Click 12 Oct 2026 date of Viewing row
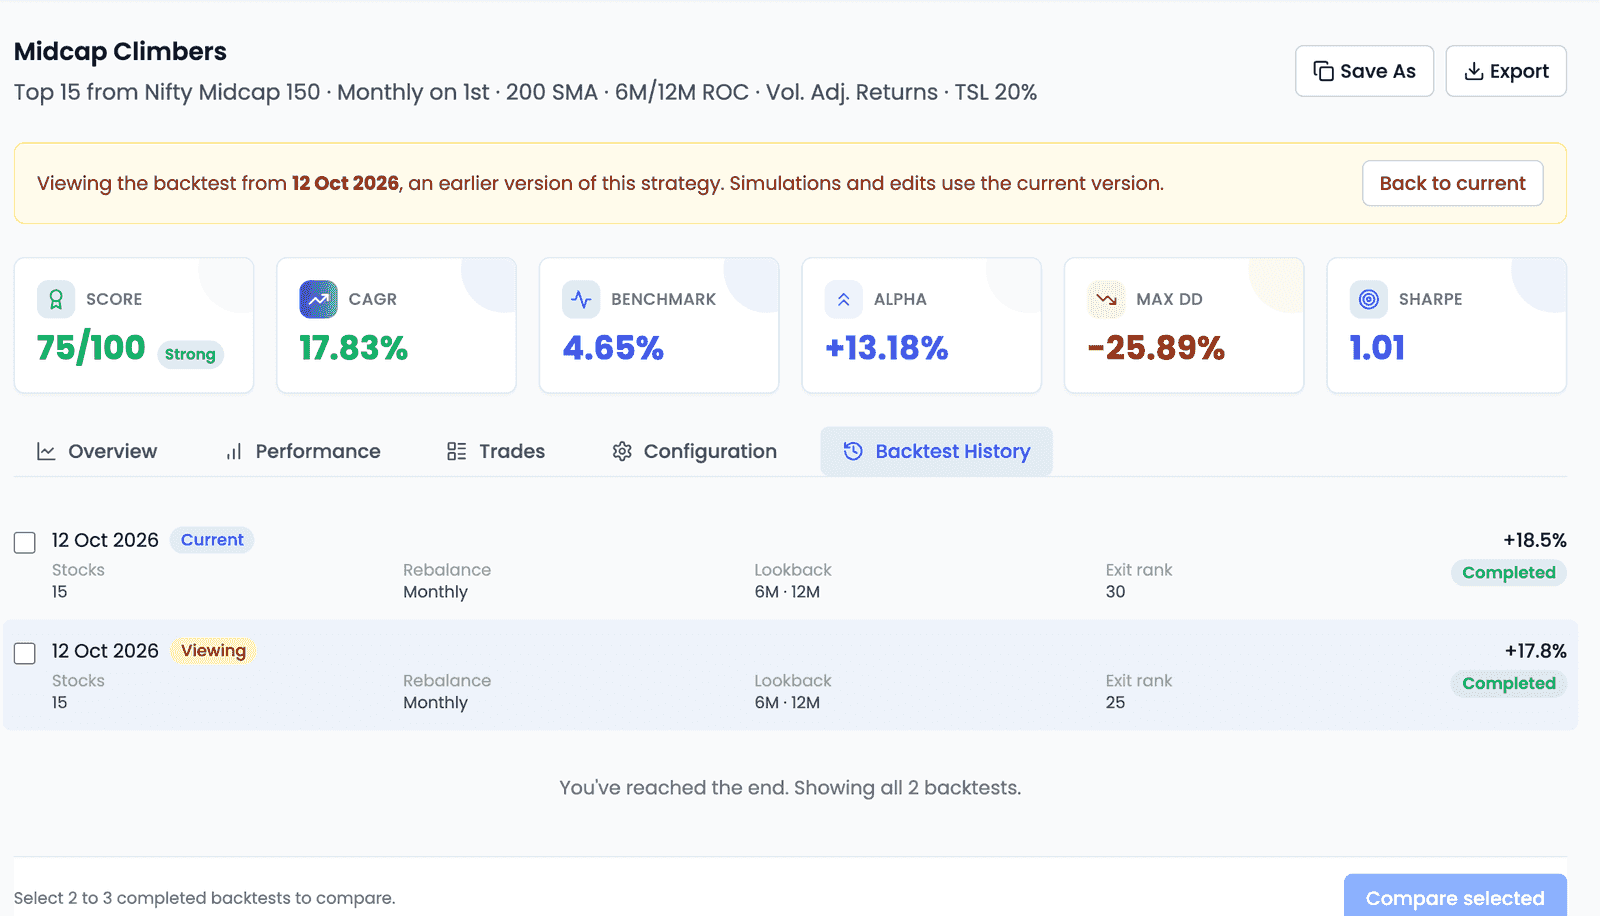The height and width of the screenshot is (916, 1600). 105,651
